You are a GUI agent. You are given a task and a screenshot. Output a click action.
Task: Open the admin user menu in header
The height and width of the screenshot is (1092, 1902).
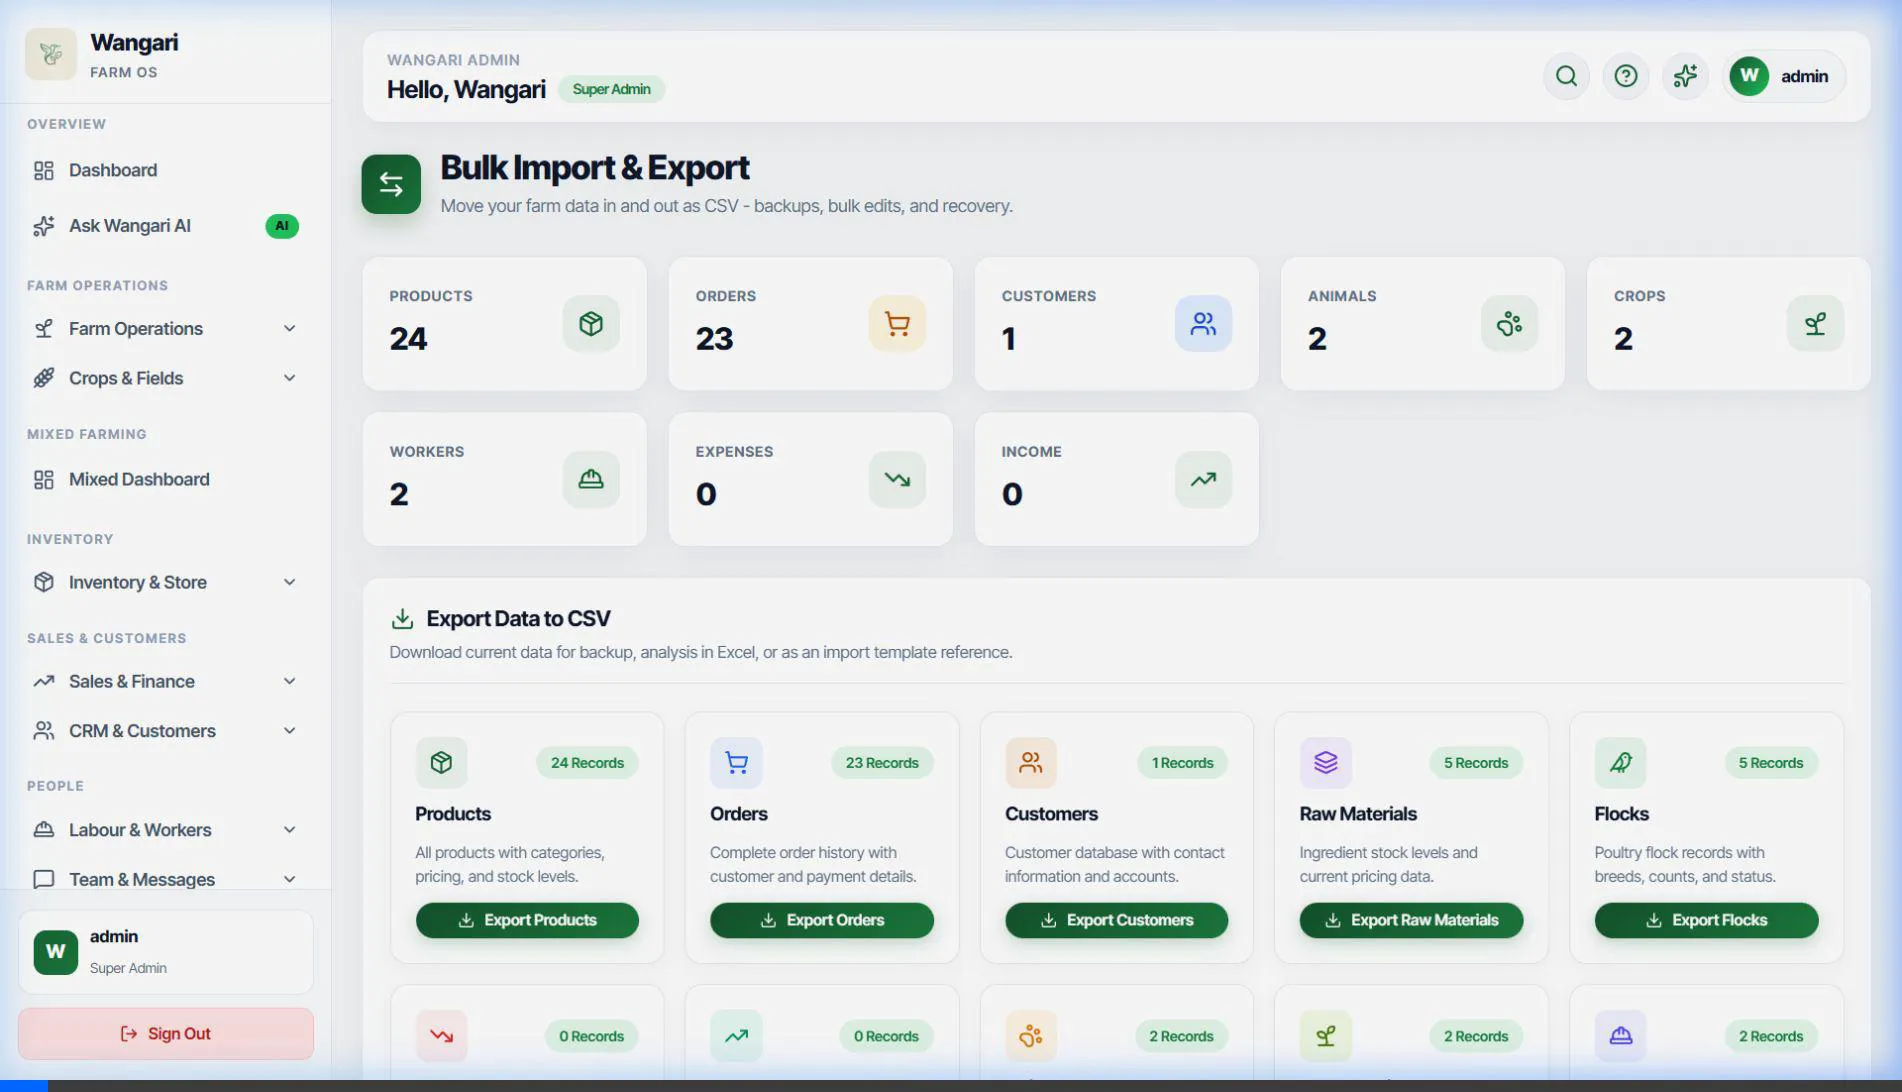click(x=1784, y=76)
